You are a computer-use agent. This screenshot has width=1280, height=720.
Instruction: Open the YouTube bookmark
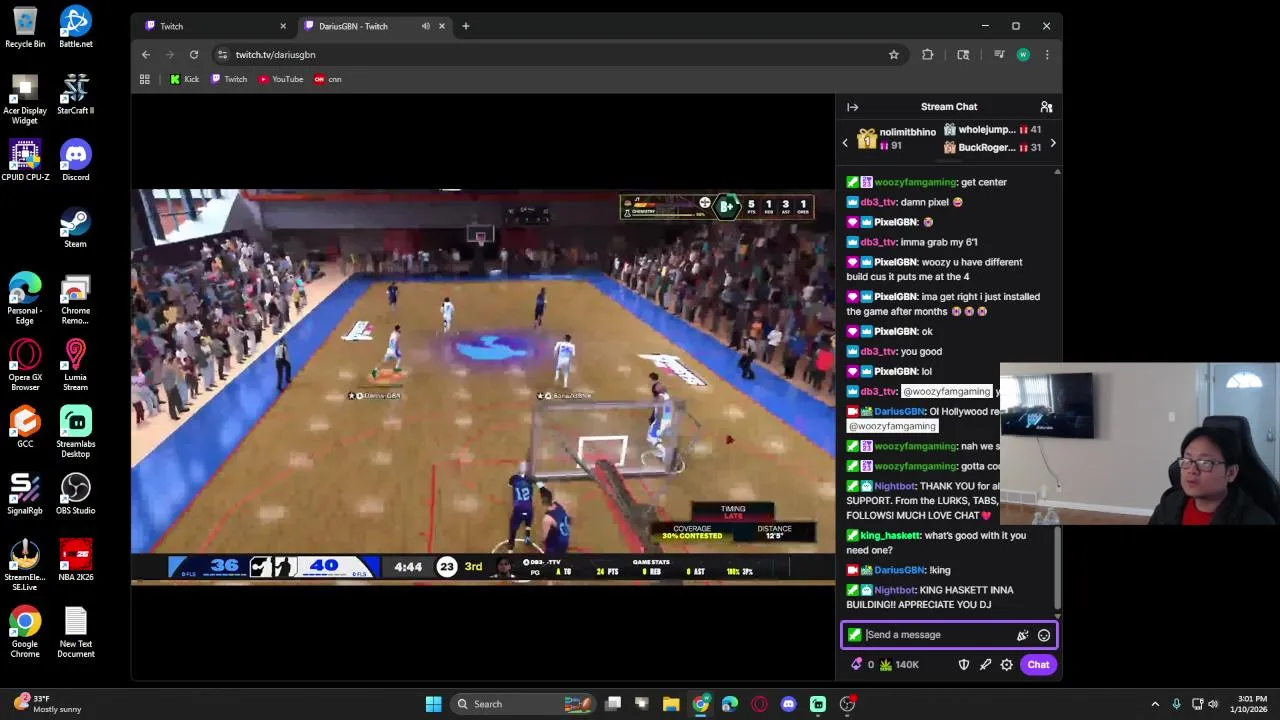[x=281, y=79]
